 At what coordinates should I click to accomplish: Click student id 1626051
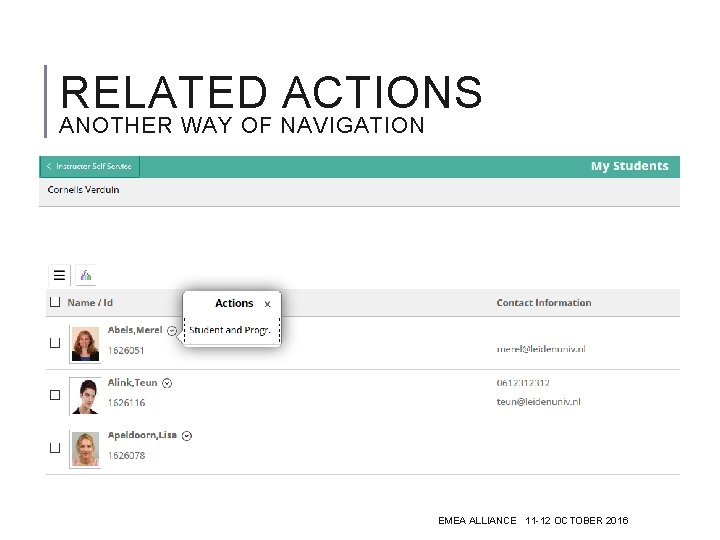pos(126,350)
